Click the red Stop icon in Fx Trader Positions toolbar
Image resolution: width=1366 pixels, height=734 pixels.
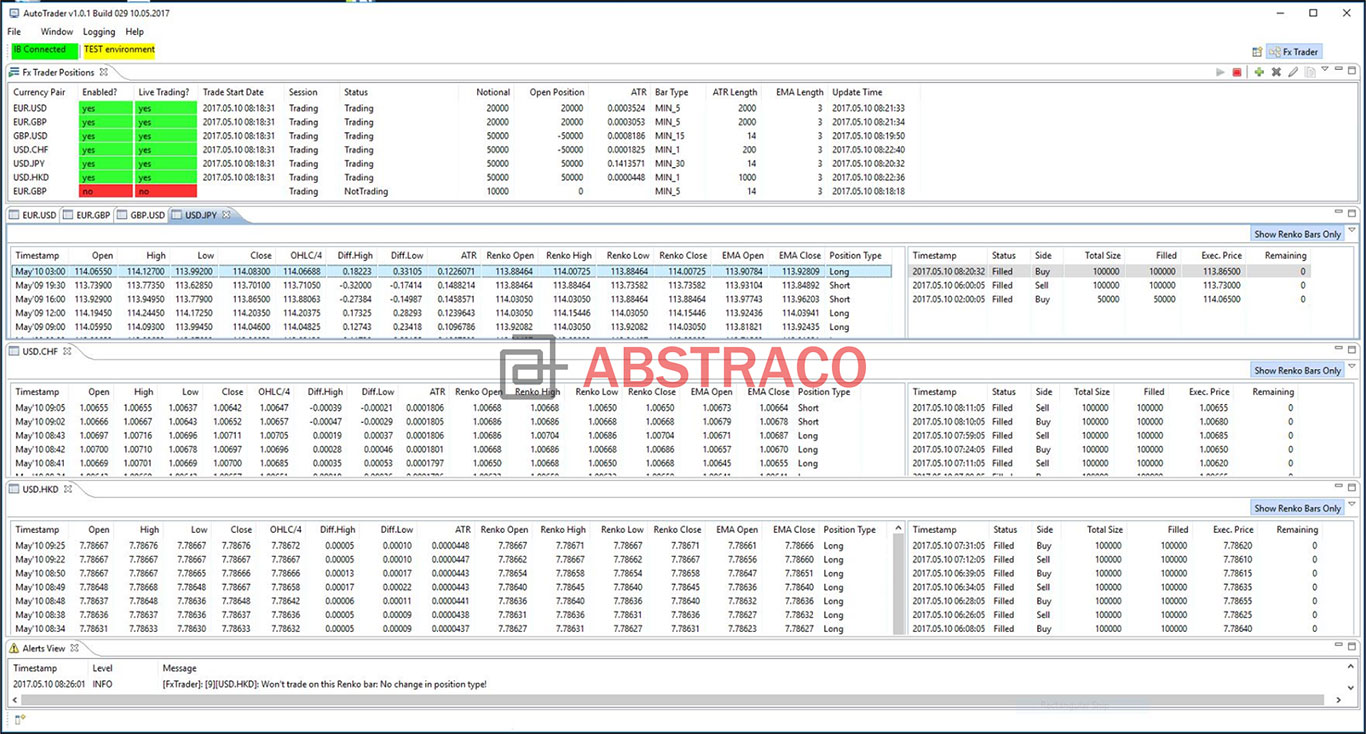pyautogui.click(x=1237, y=71)
